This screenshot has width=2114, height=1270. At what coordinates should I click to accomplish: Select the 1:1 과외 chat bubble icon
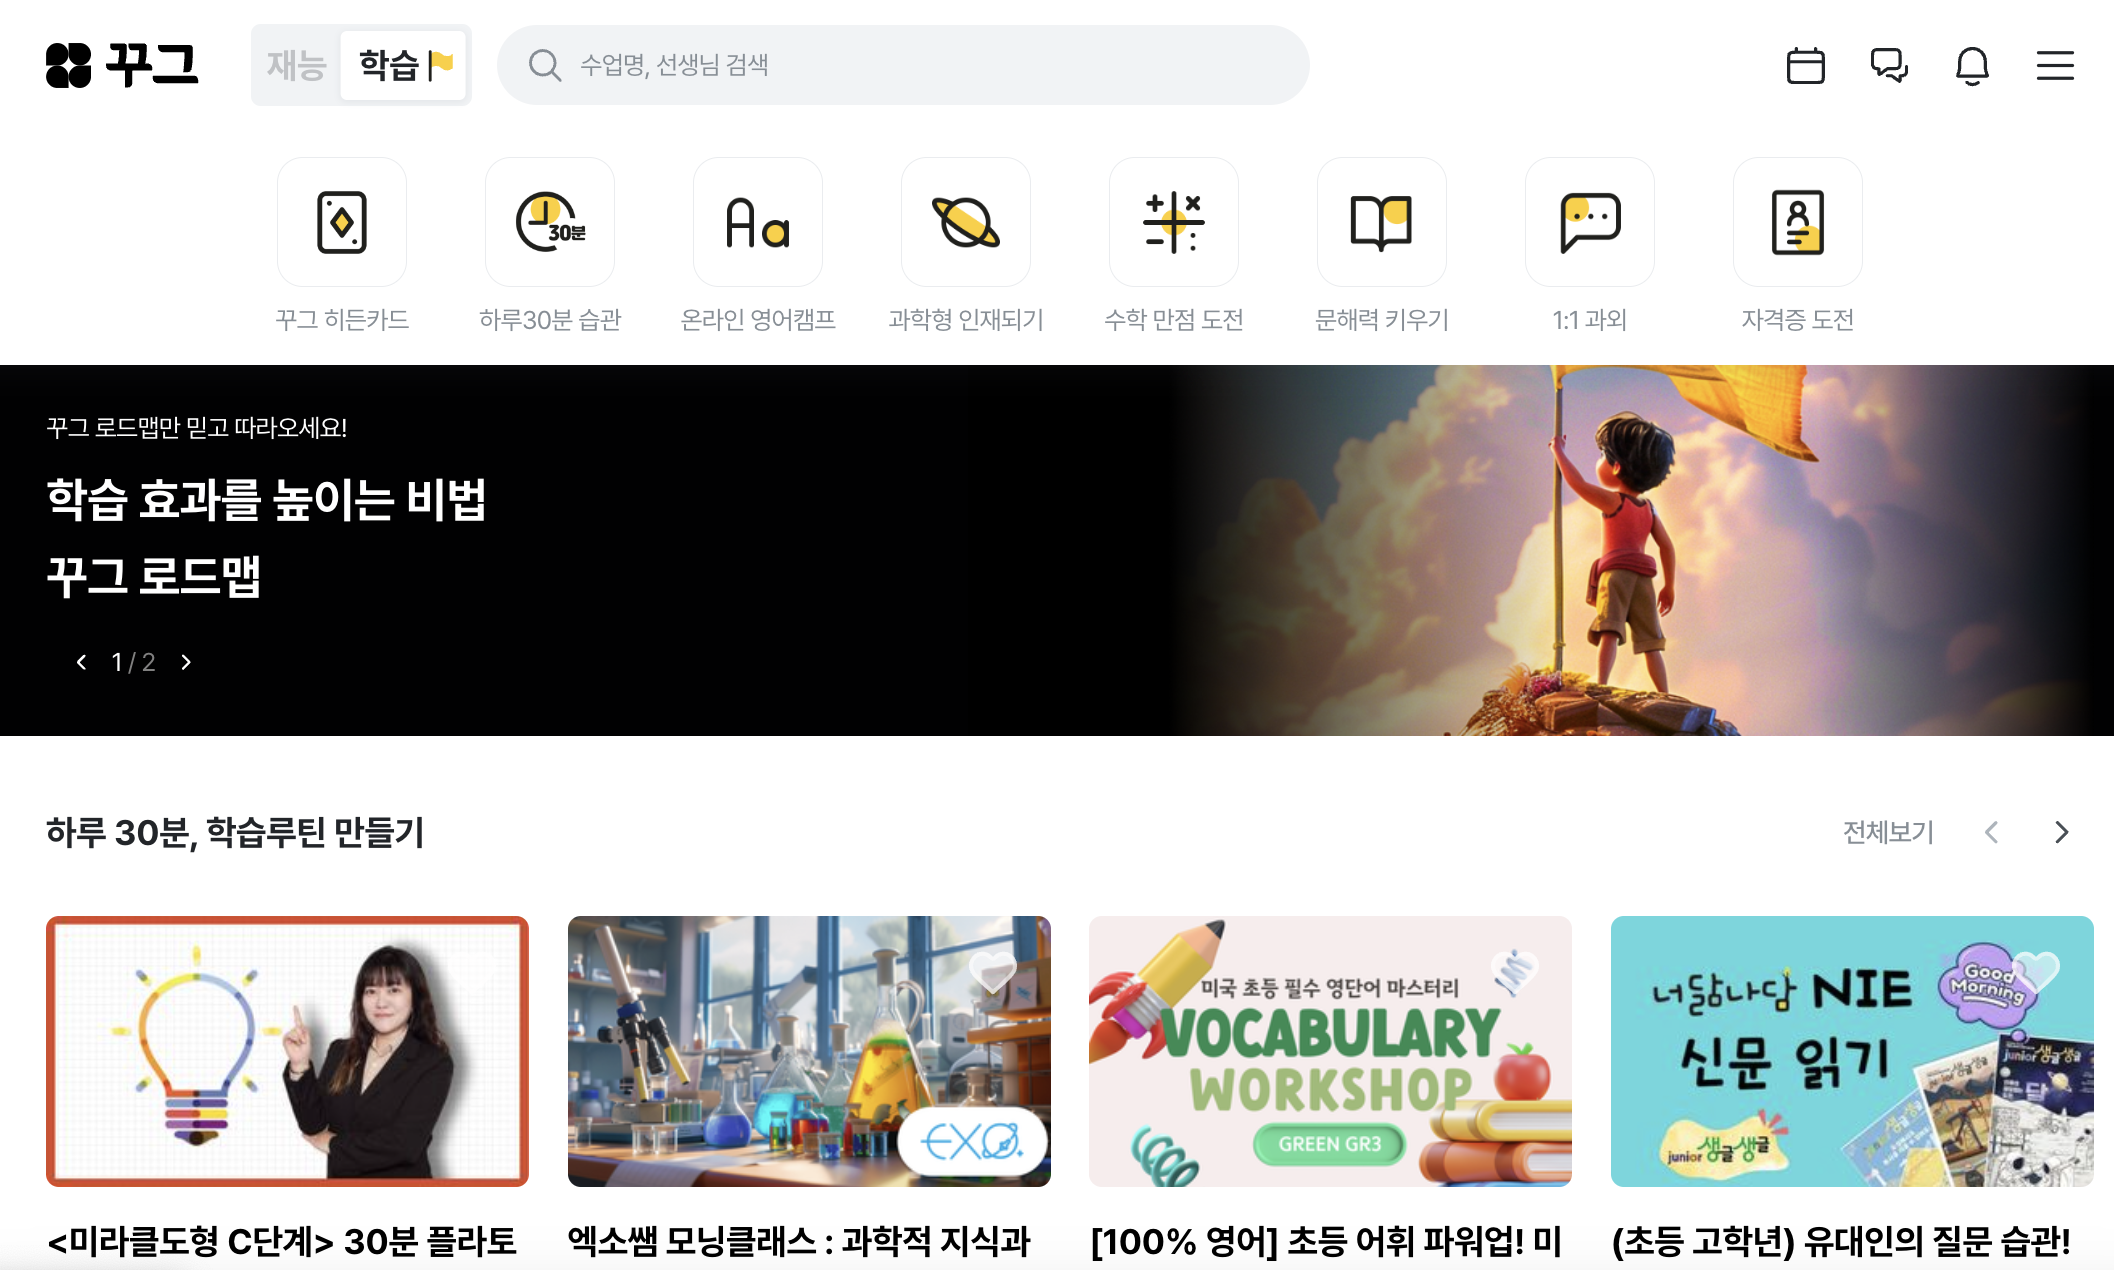1590,222
